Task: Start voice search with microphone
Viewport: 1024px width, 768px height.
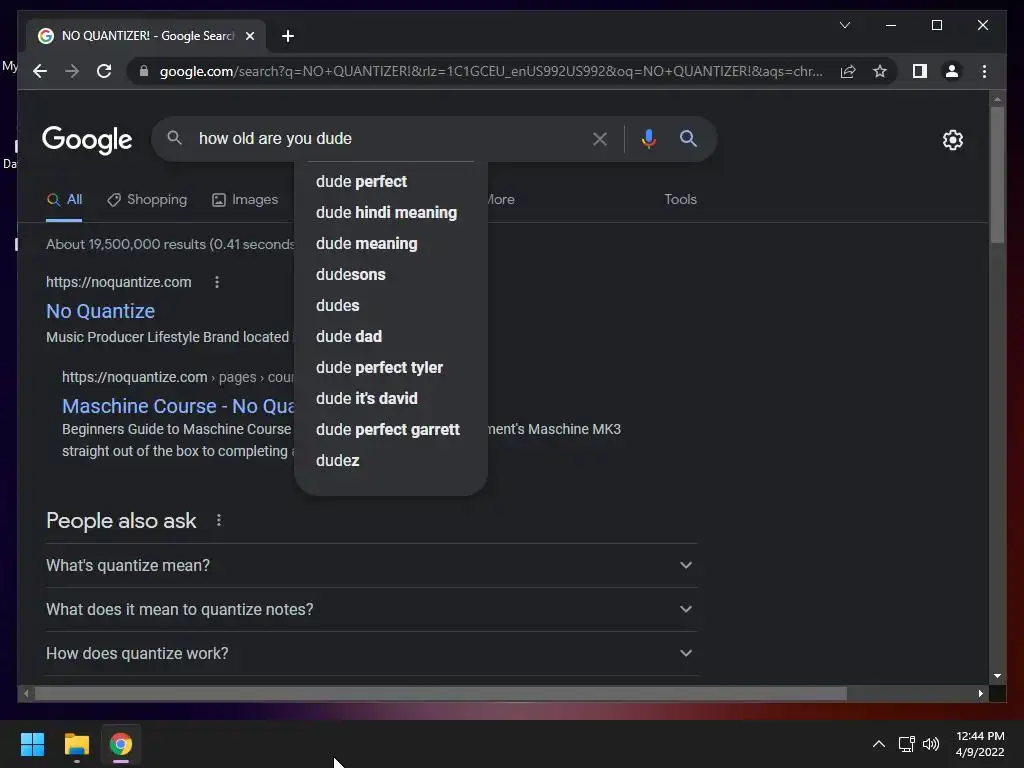Action: pyautogui.click(x=648, y=138)
